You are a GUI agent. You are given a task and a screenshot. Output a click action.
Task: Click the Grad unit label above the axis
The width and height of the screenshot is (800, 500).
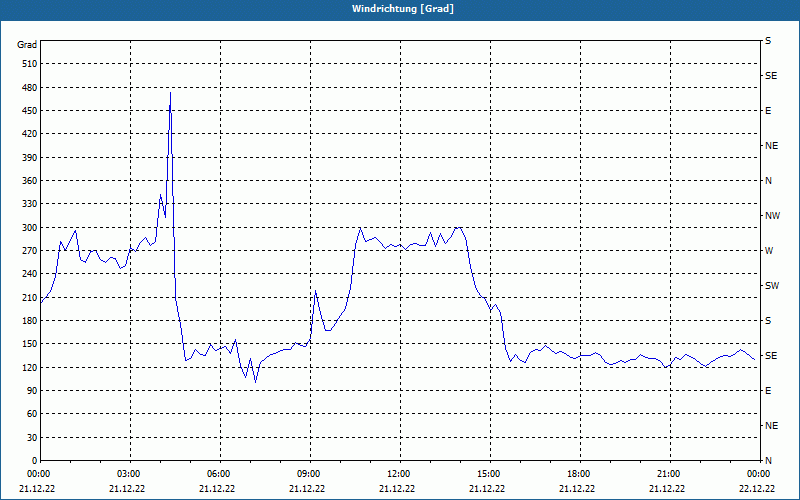(27, 45)
